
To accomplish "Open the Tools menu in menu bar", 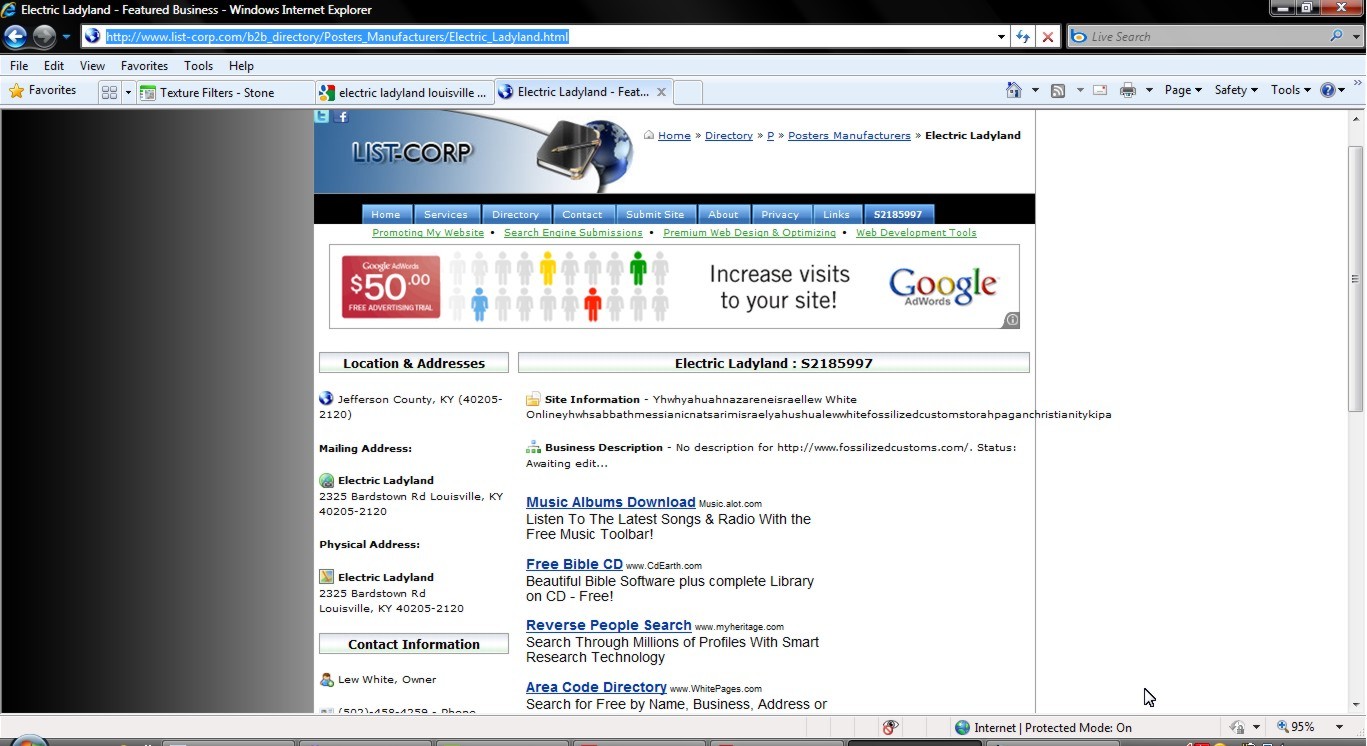I will [x=198, y=66].
